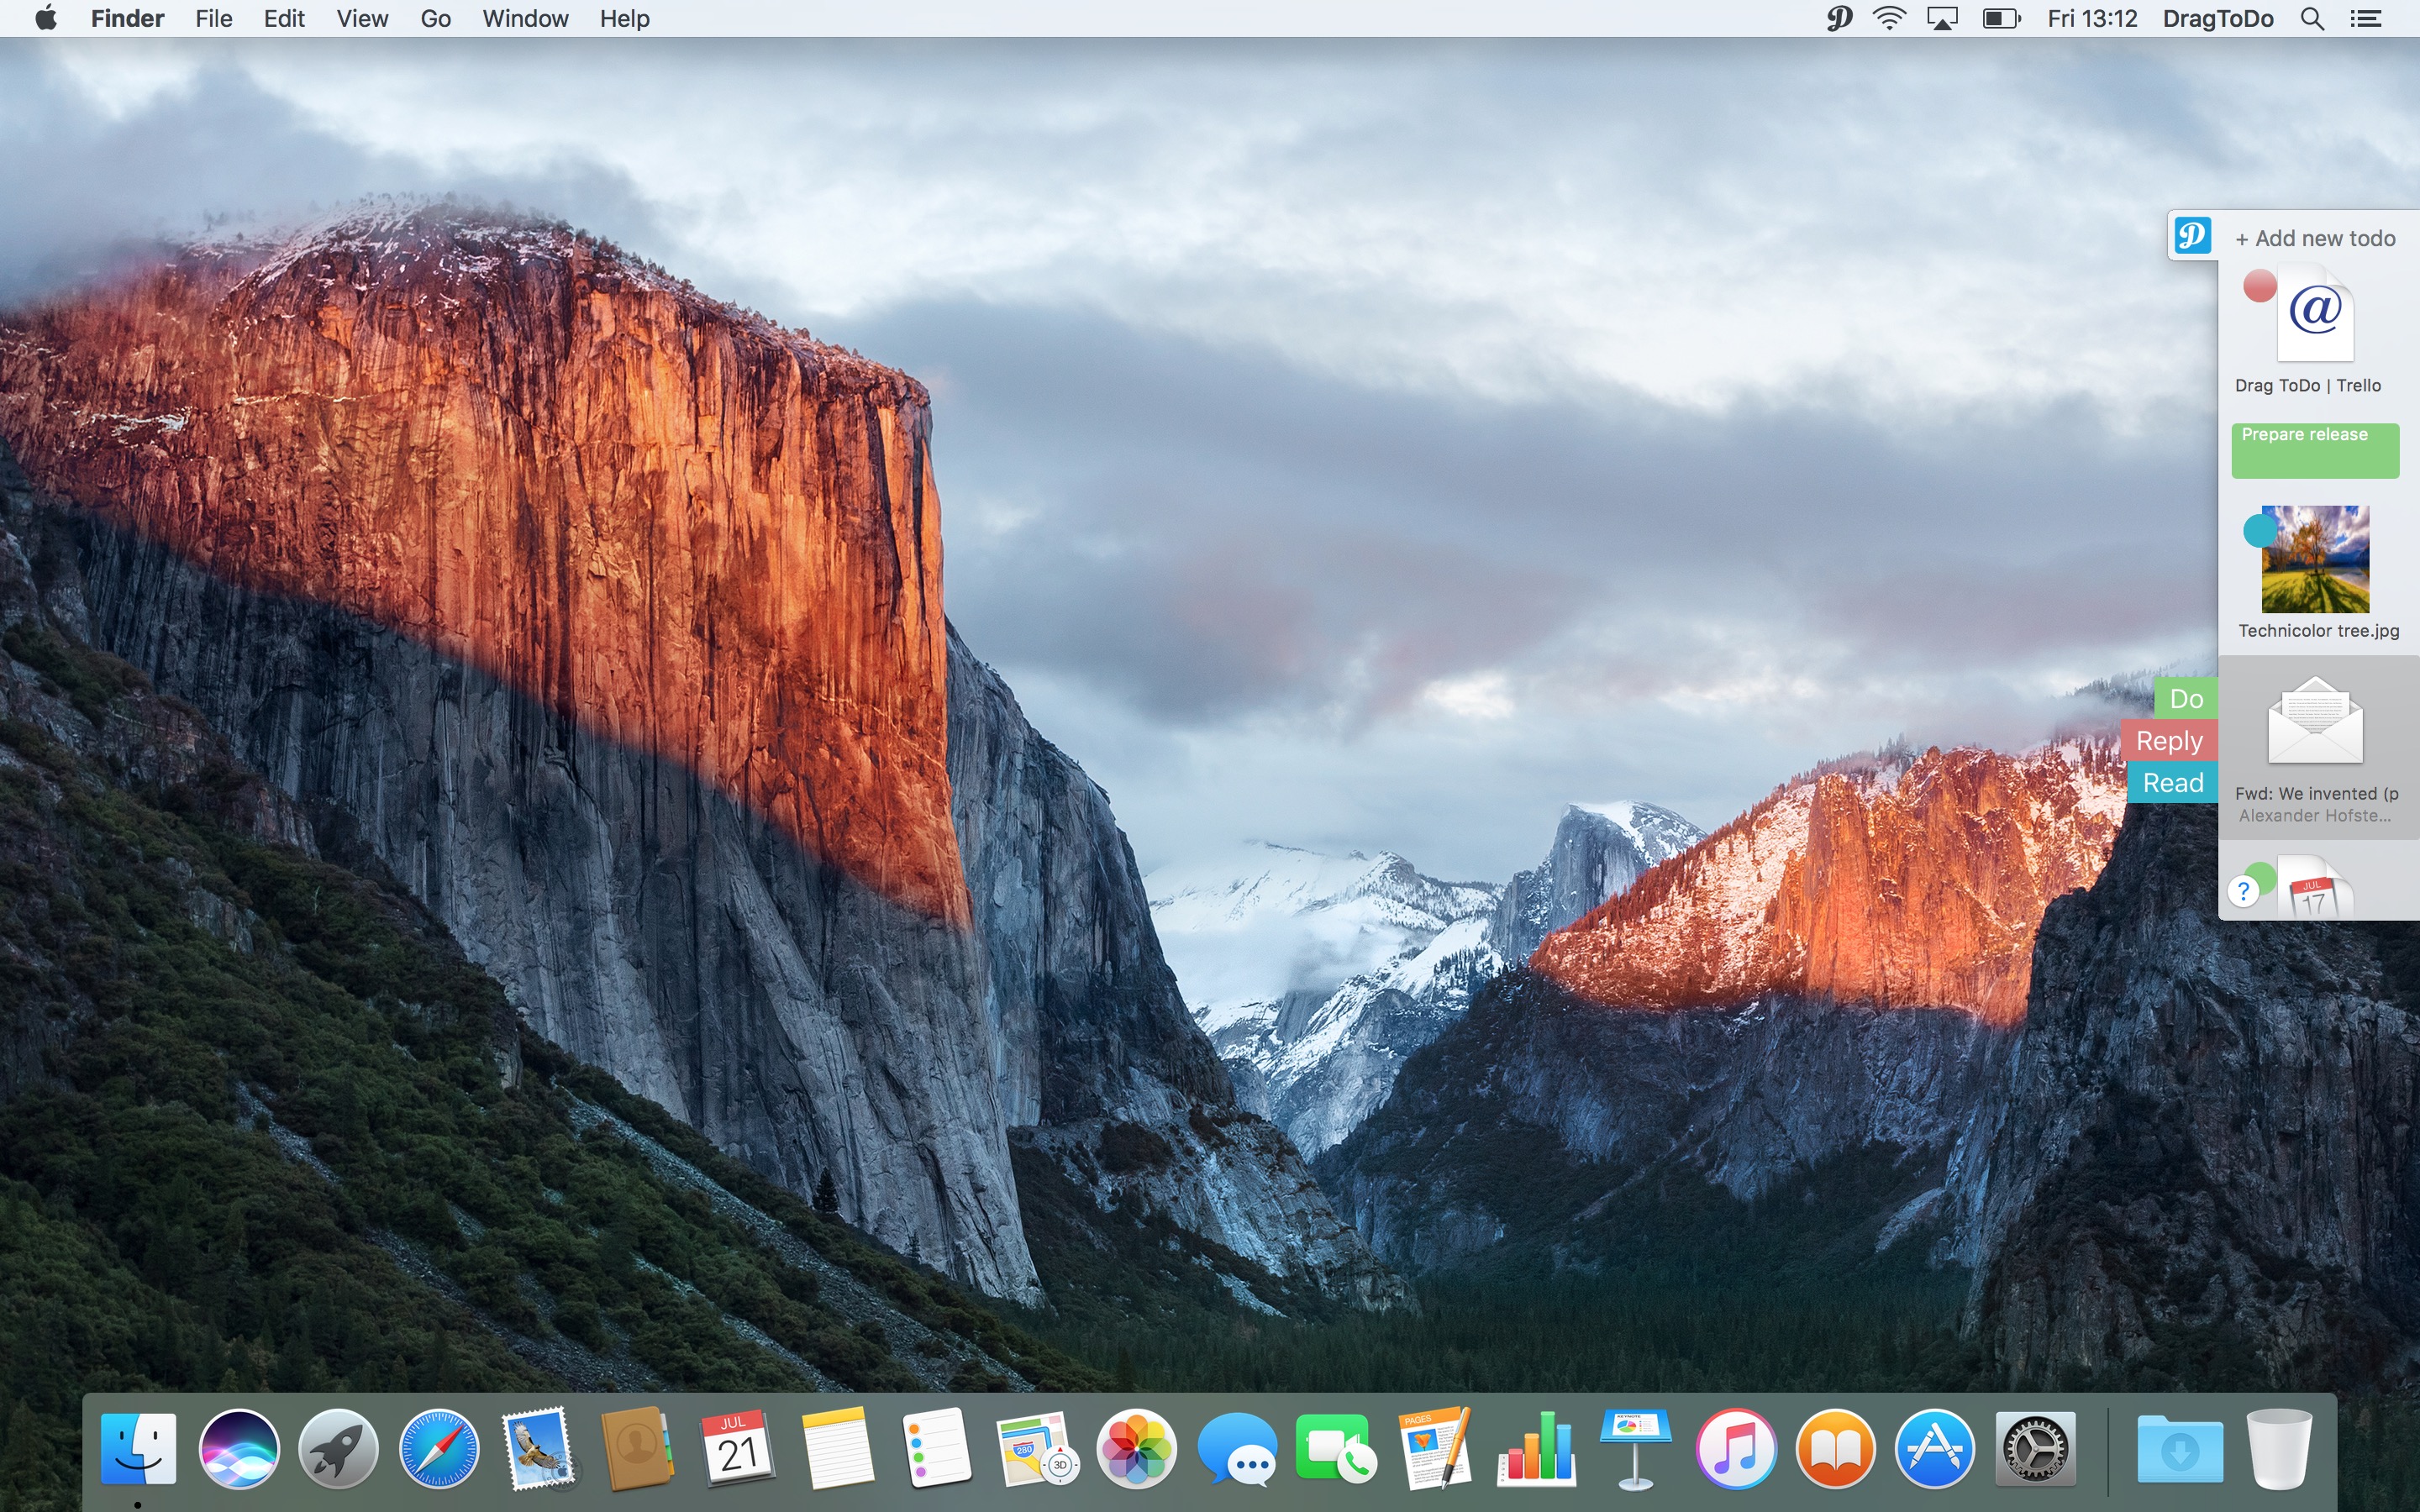2420x1512 pixels.
Task: Click the teal label dot on Technicolor tree
Action: (2259, 530)
